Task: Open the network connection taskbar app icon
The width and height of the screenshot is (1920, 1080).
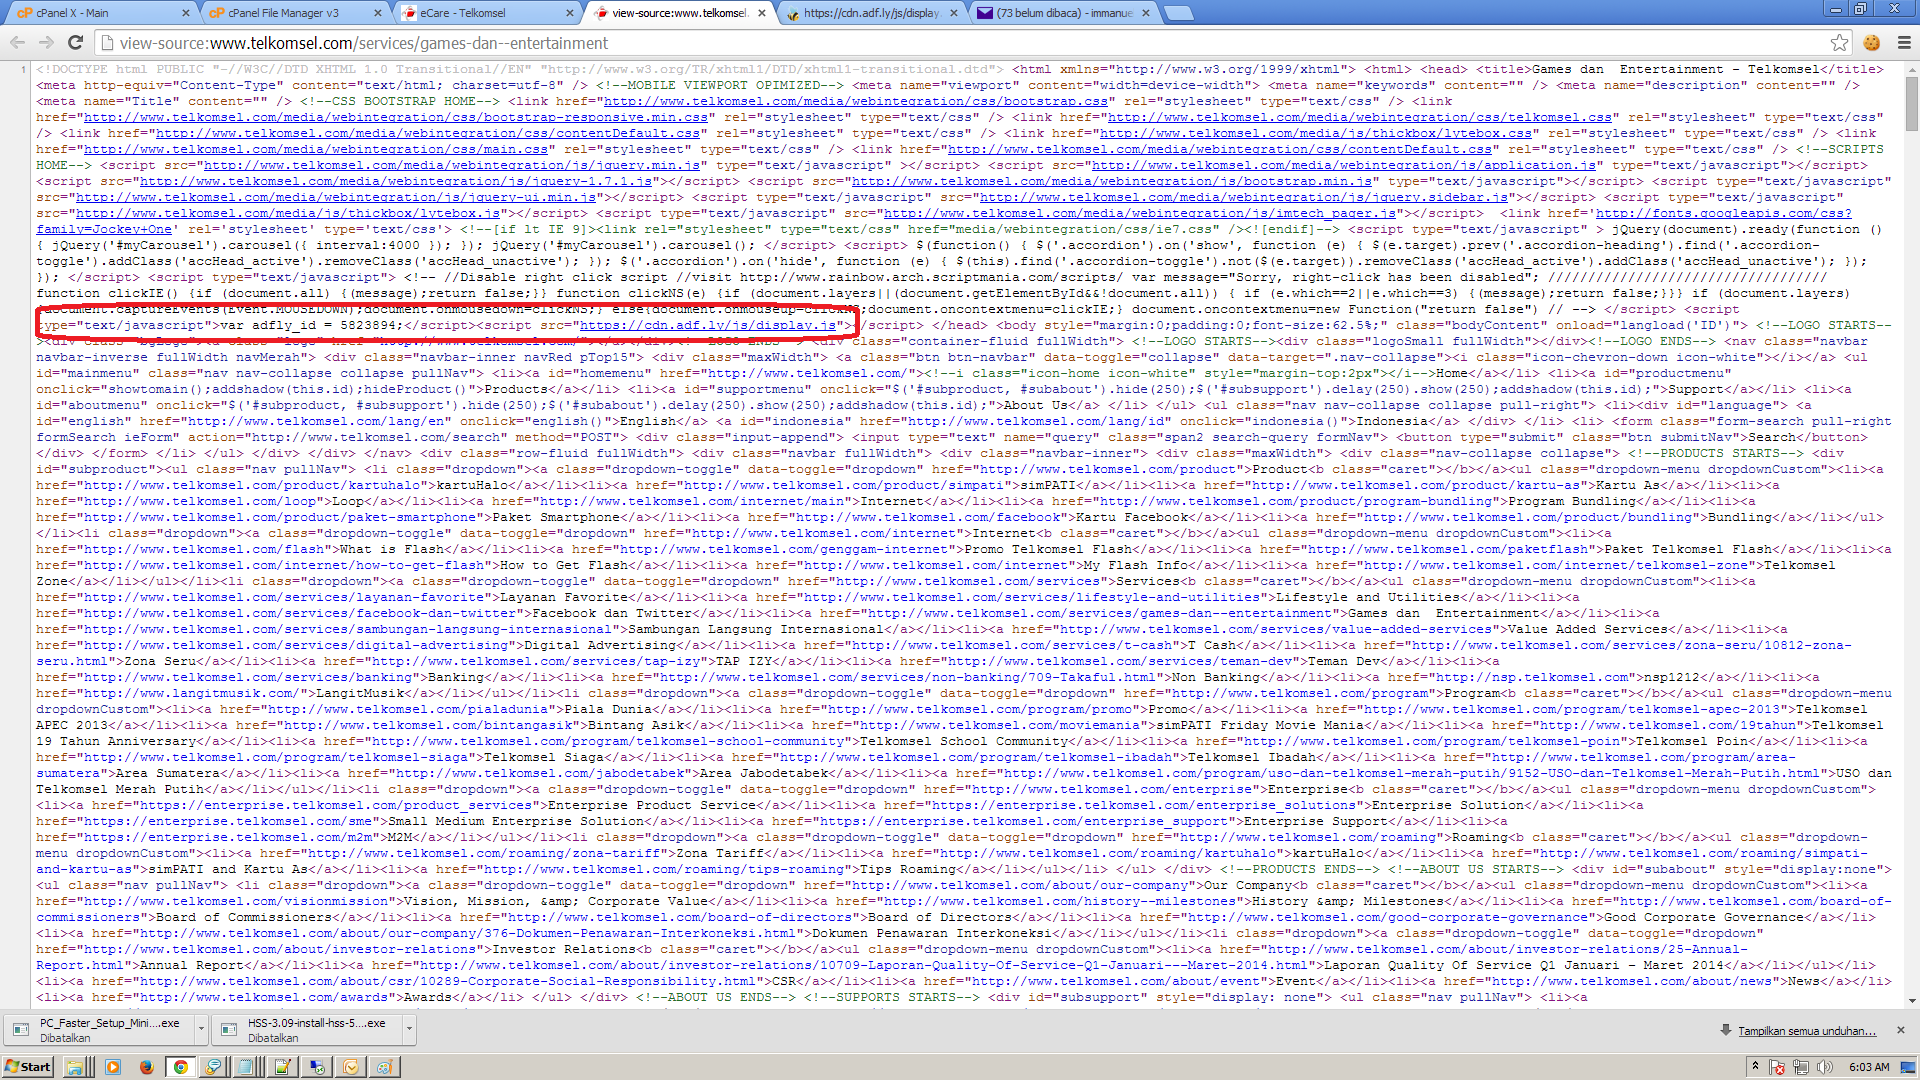Action: [317, 1067]
